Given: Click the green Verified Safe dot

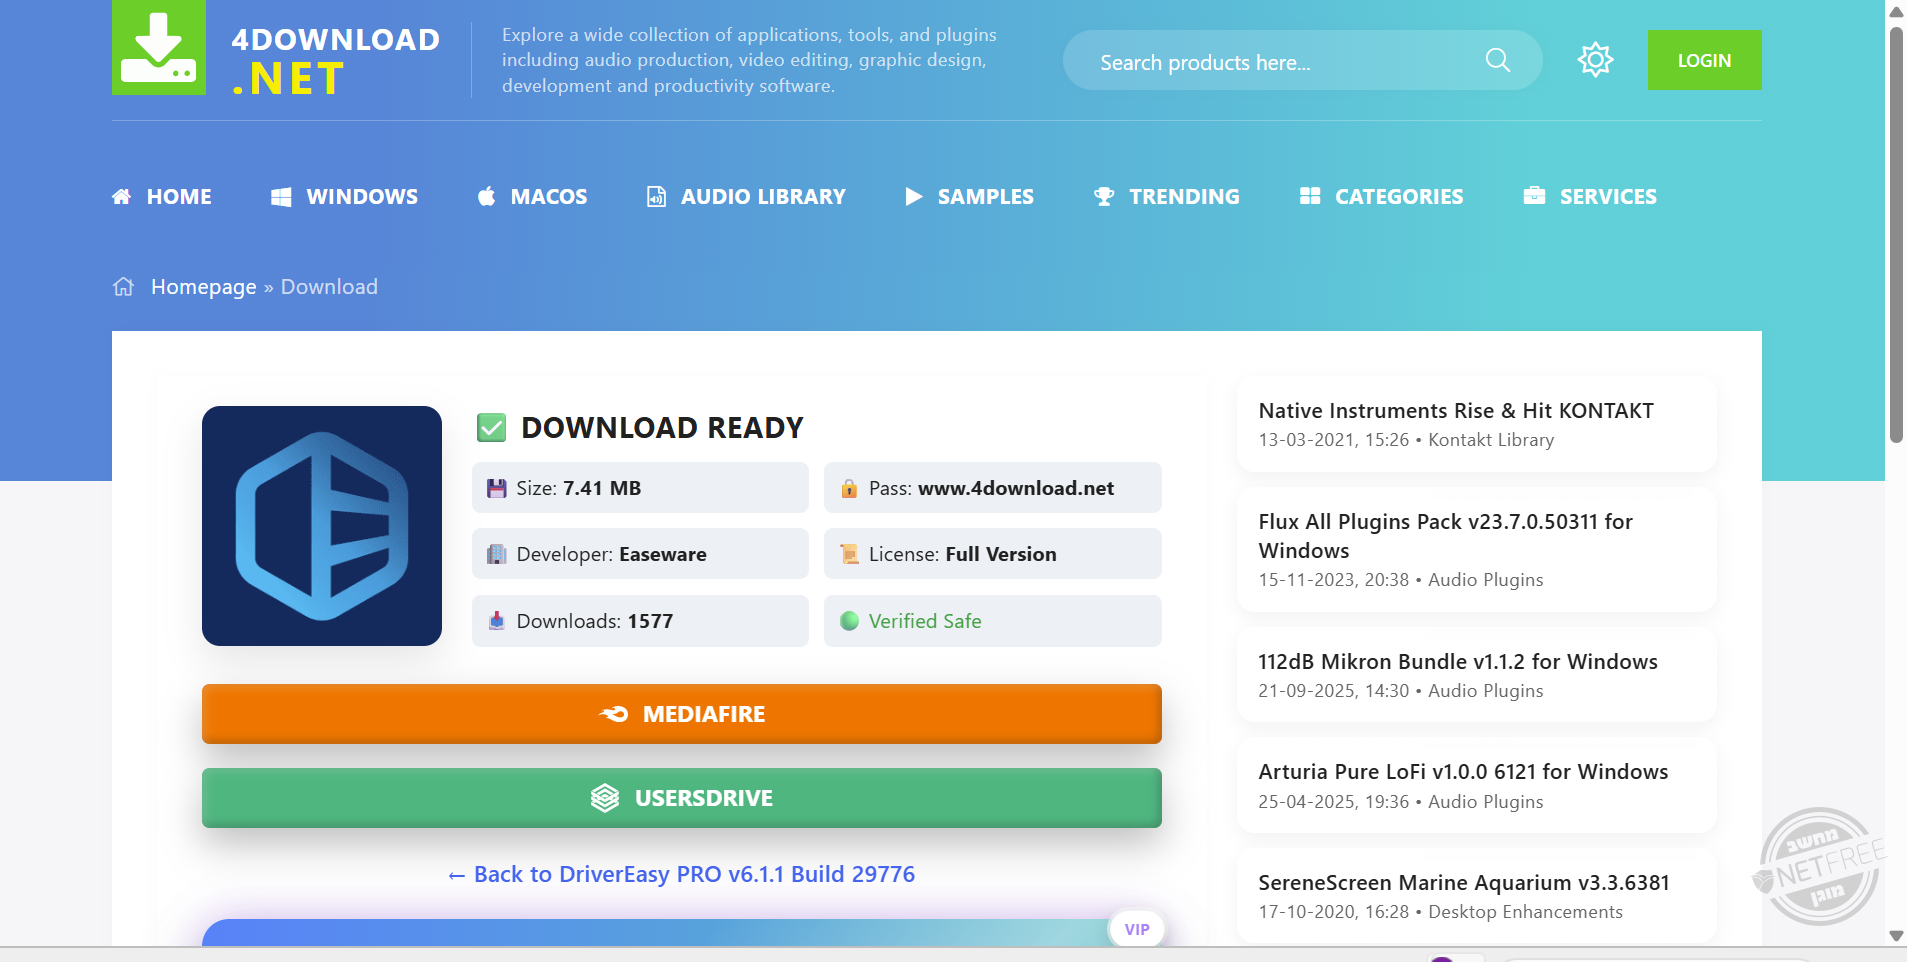Looking at the screenshot, I should tap(850, 621).
